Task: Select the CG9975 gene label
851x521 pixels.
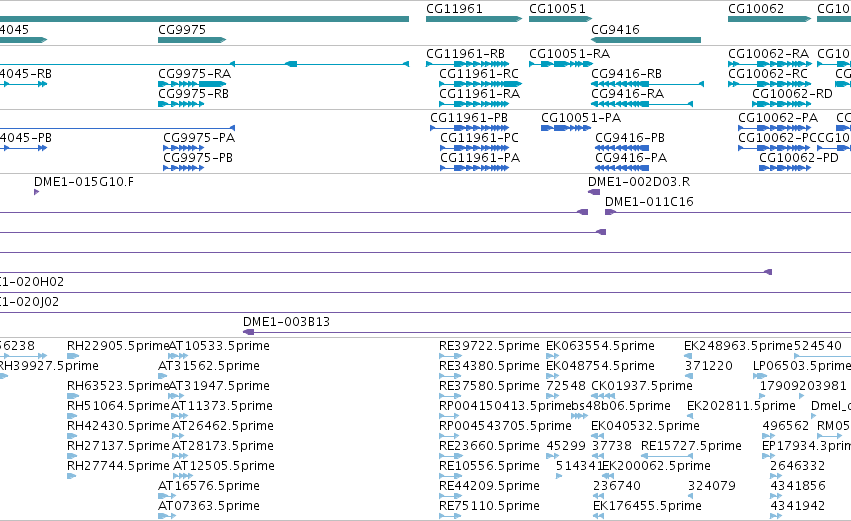Action: 182,29
